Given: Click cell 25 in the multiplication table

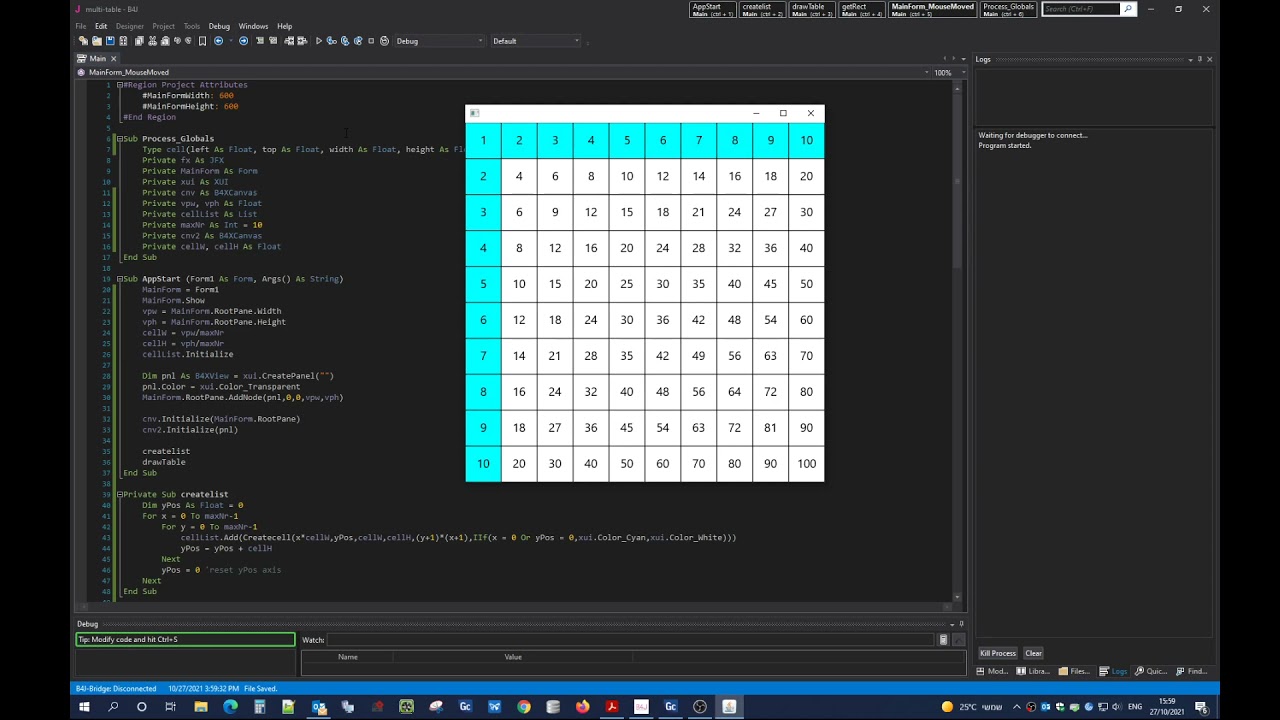Looking at the screenshot, I should [x=626, y=284].
